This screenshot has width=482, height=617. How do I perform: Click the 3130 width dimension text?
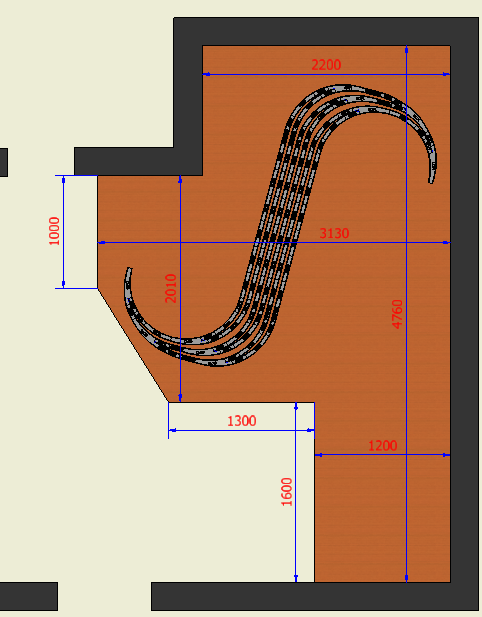click(x=334, y=233)
